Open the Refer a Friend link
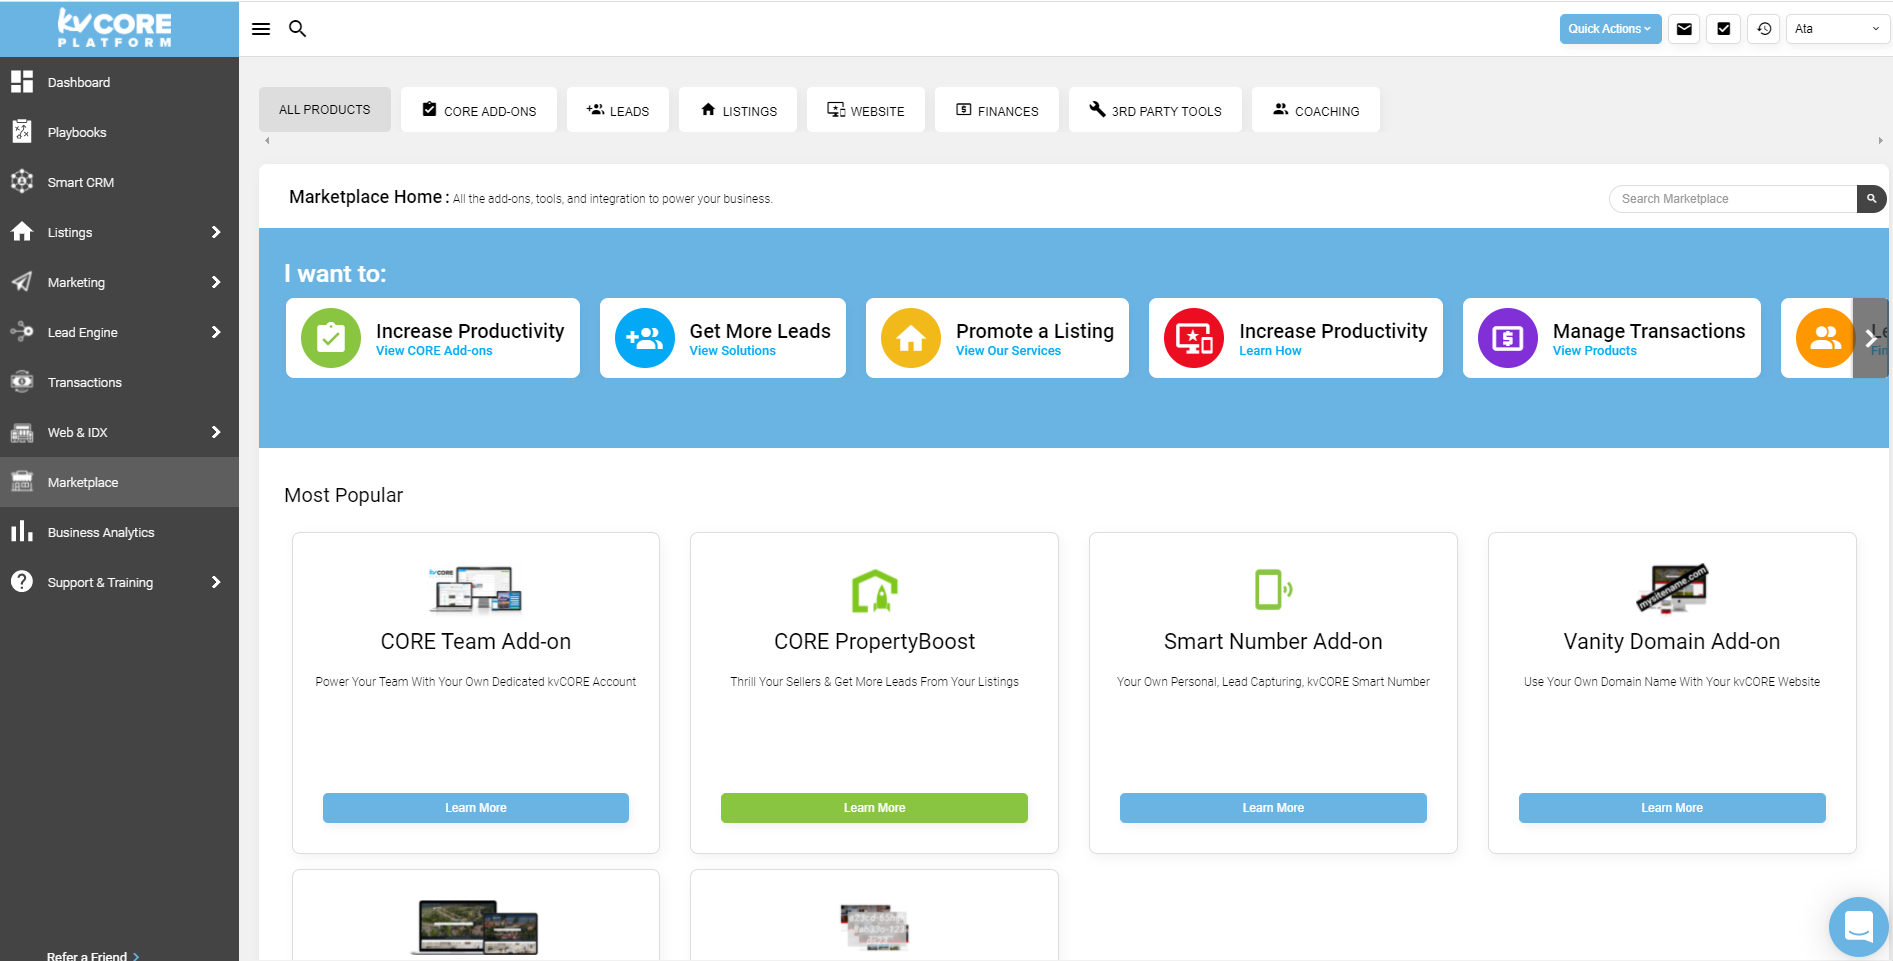The image size is (1893, 961). click(x=92, y=956)
